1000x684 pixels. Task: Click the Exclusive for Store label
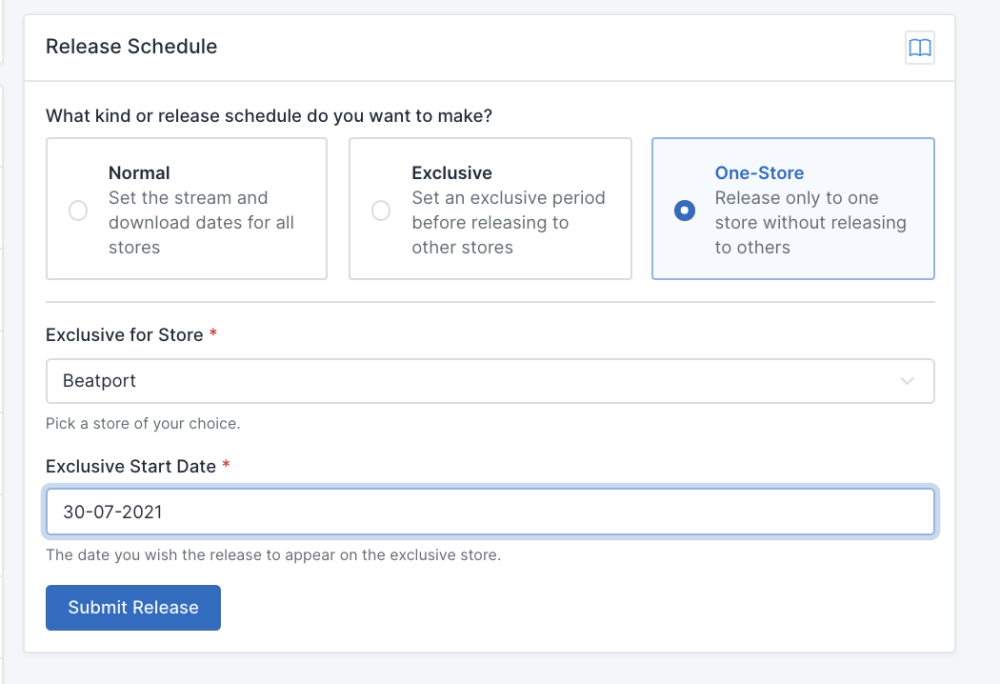tap(124, 335)
